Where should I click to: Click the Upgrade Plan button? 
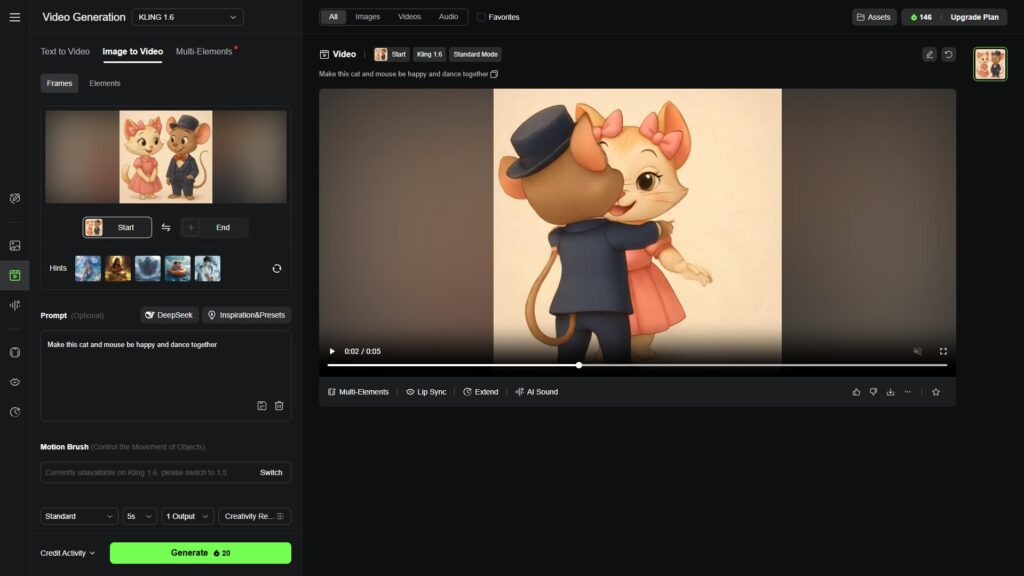[x=973, y=17]
